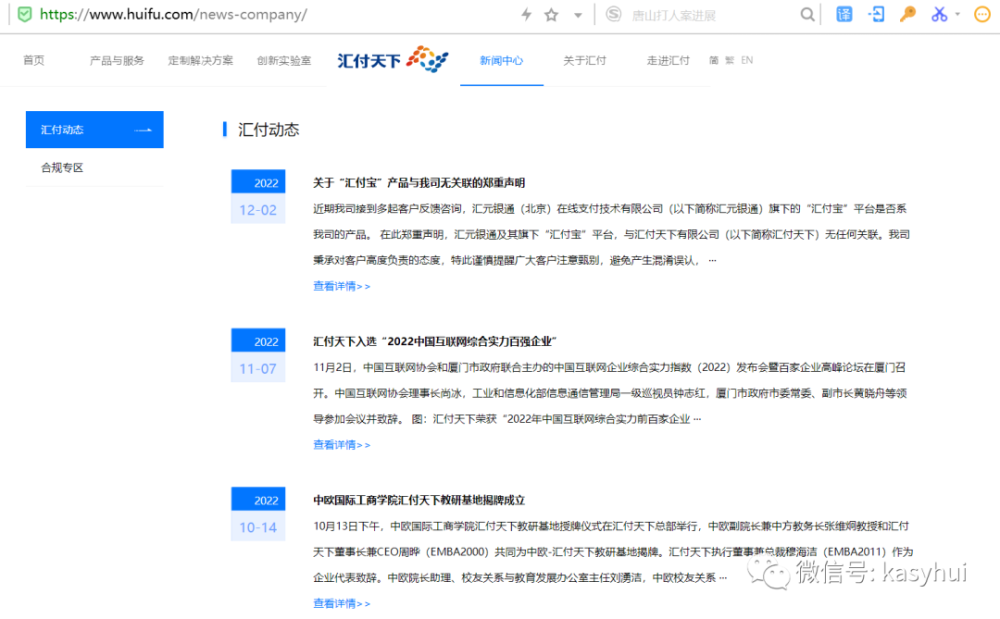The height and width of the screenshot is (619, 1000).
Task: Switch language to 繁 traditional Chinese
Action: click(x=730, y=61)
